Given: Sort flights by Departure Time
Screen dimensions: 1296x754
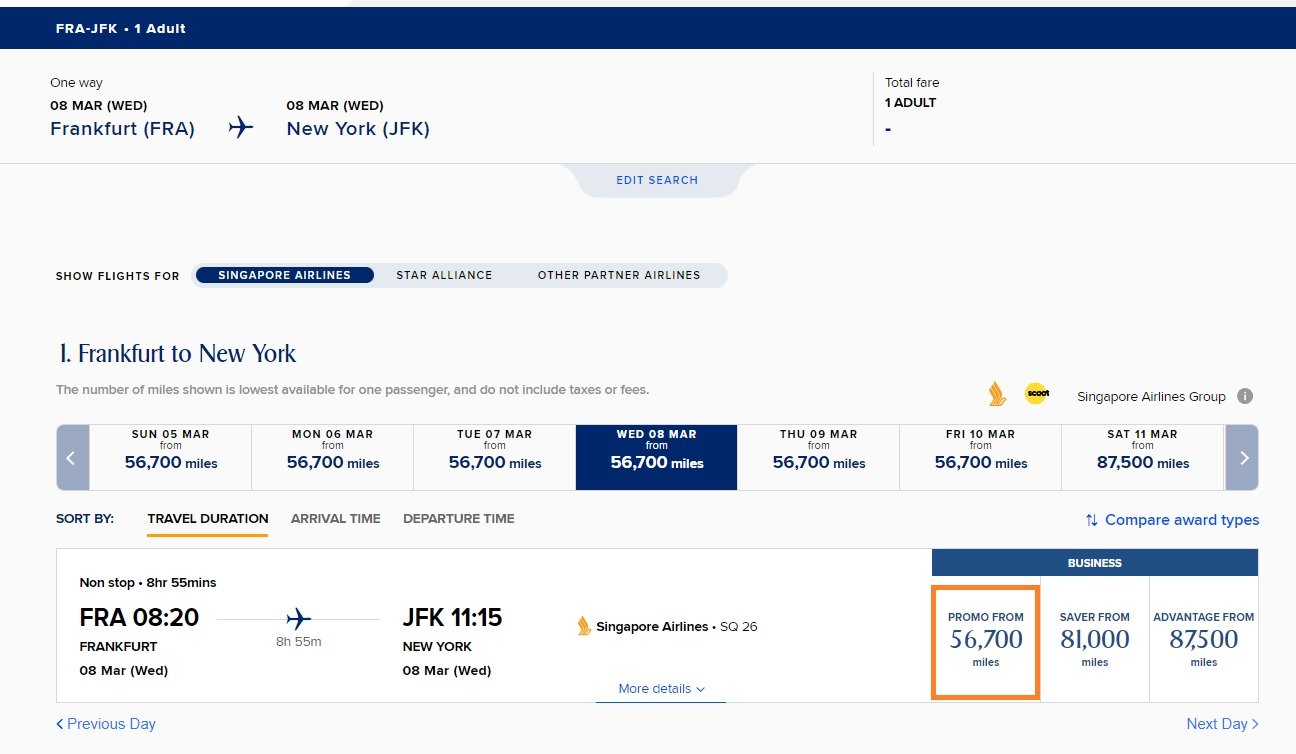Looking at the screenshot, I should pos(459,519).
